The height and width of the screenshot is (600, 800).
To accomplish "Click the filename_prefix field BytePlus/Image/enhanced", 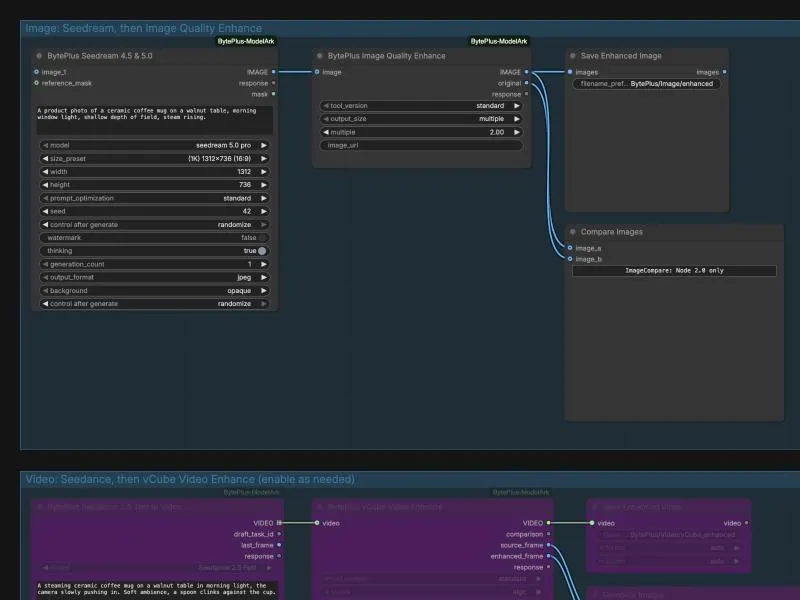I will 646,84.
